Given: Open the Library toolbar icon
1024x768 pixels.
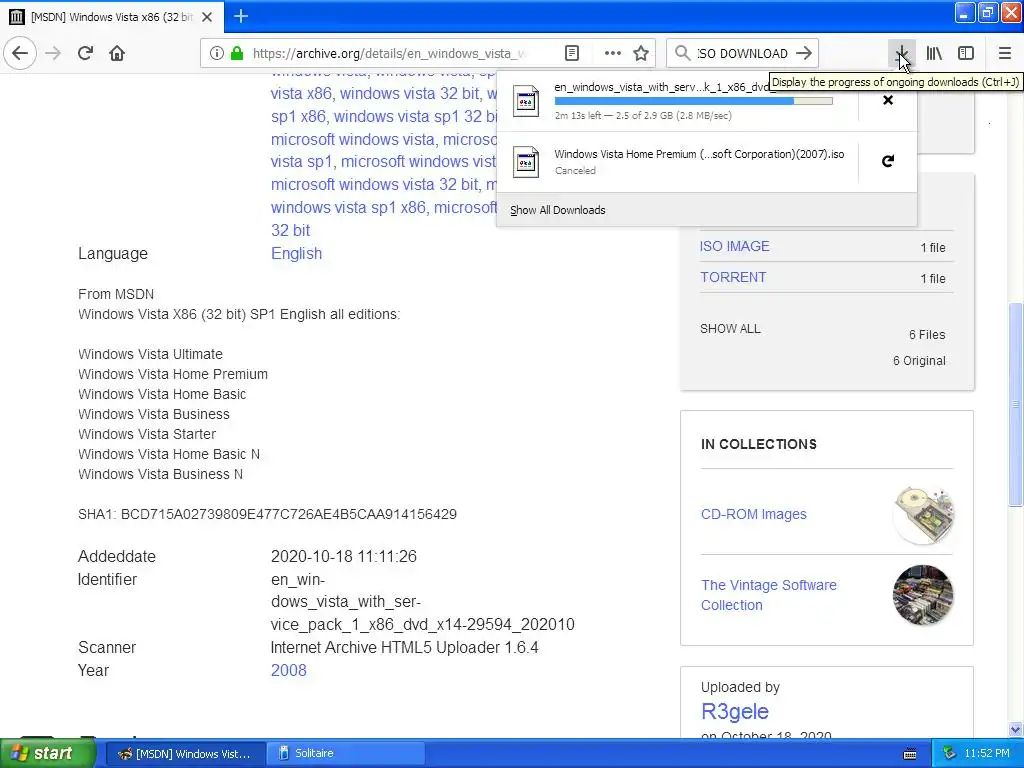Looking at the screenshot, I should coord(935,53).
